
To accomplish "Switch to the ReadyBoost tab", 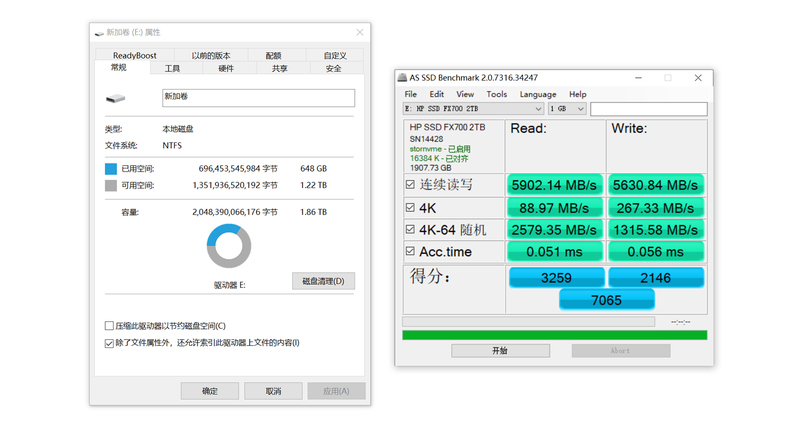I will pyautogui.click(x=135, y=55).
